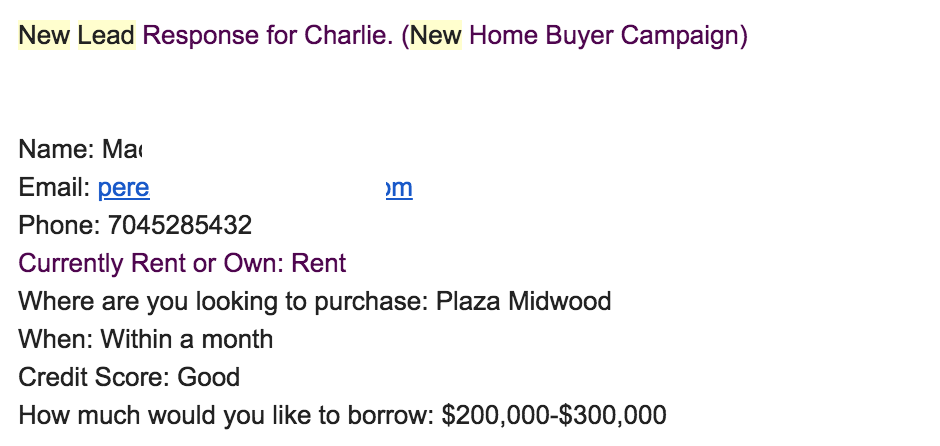940x446 pixels.
Task: Click the highlighted word "Lead"
Action: [x=105, y=36]
